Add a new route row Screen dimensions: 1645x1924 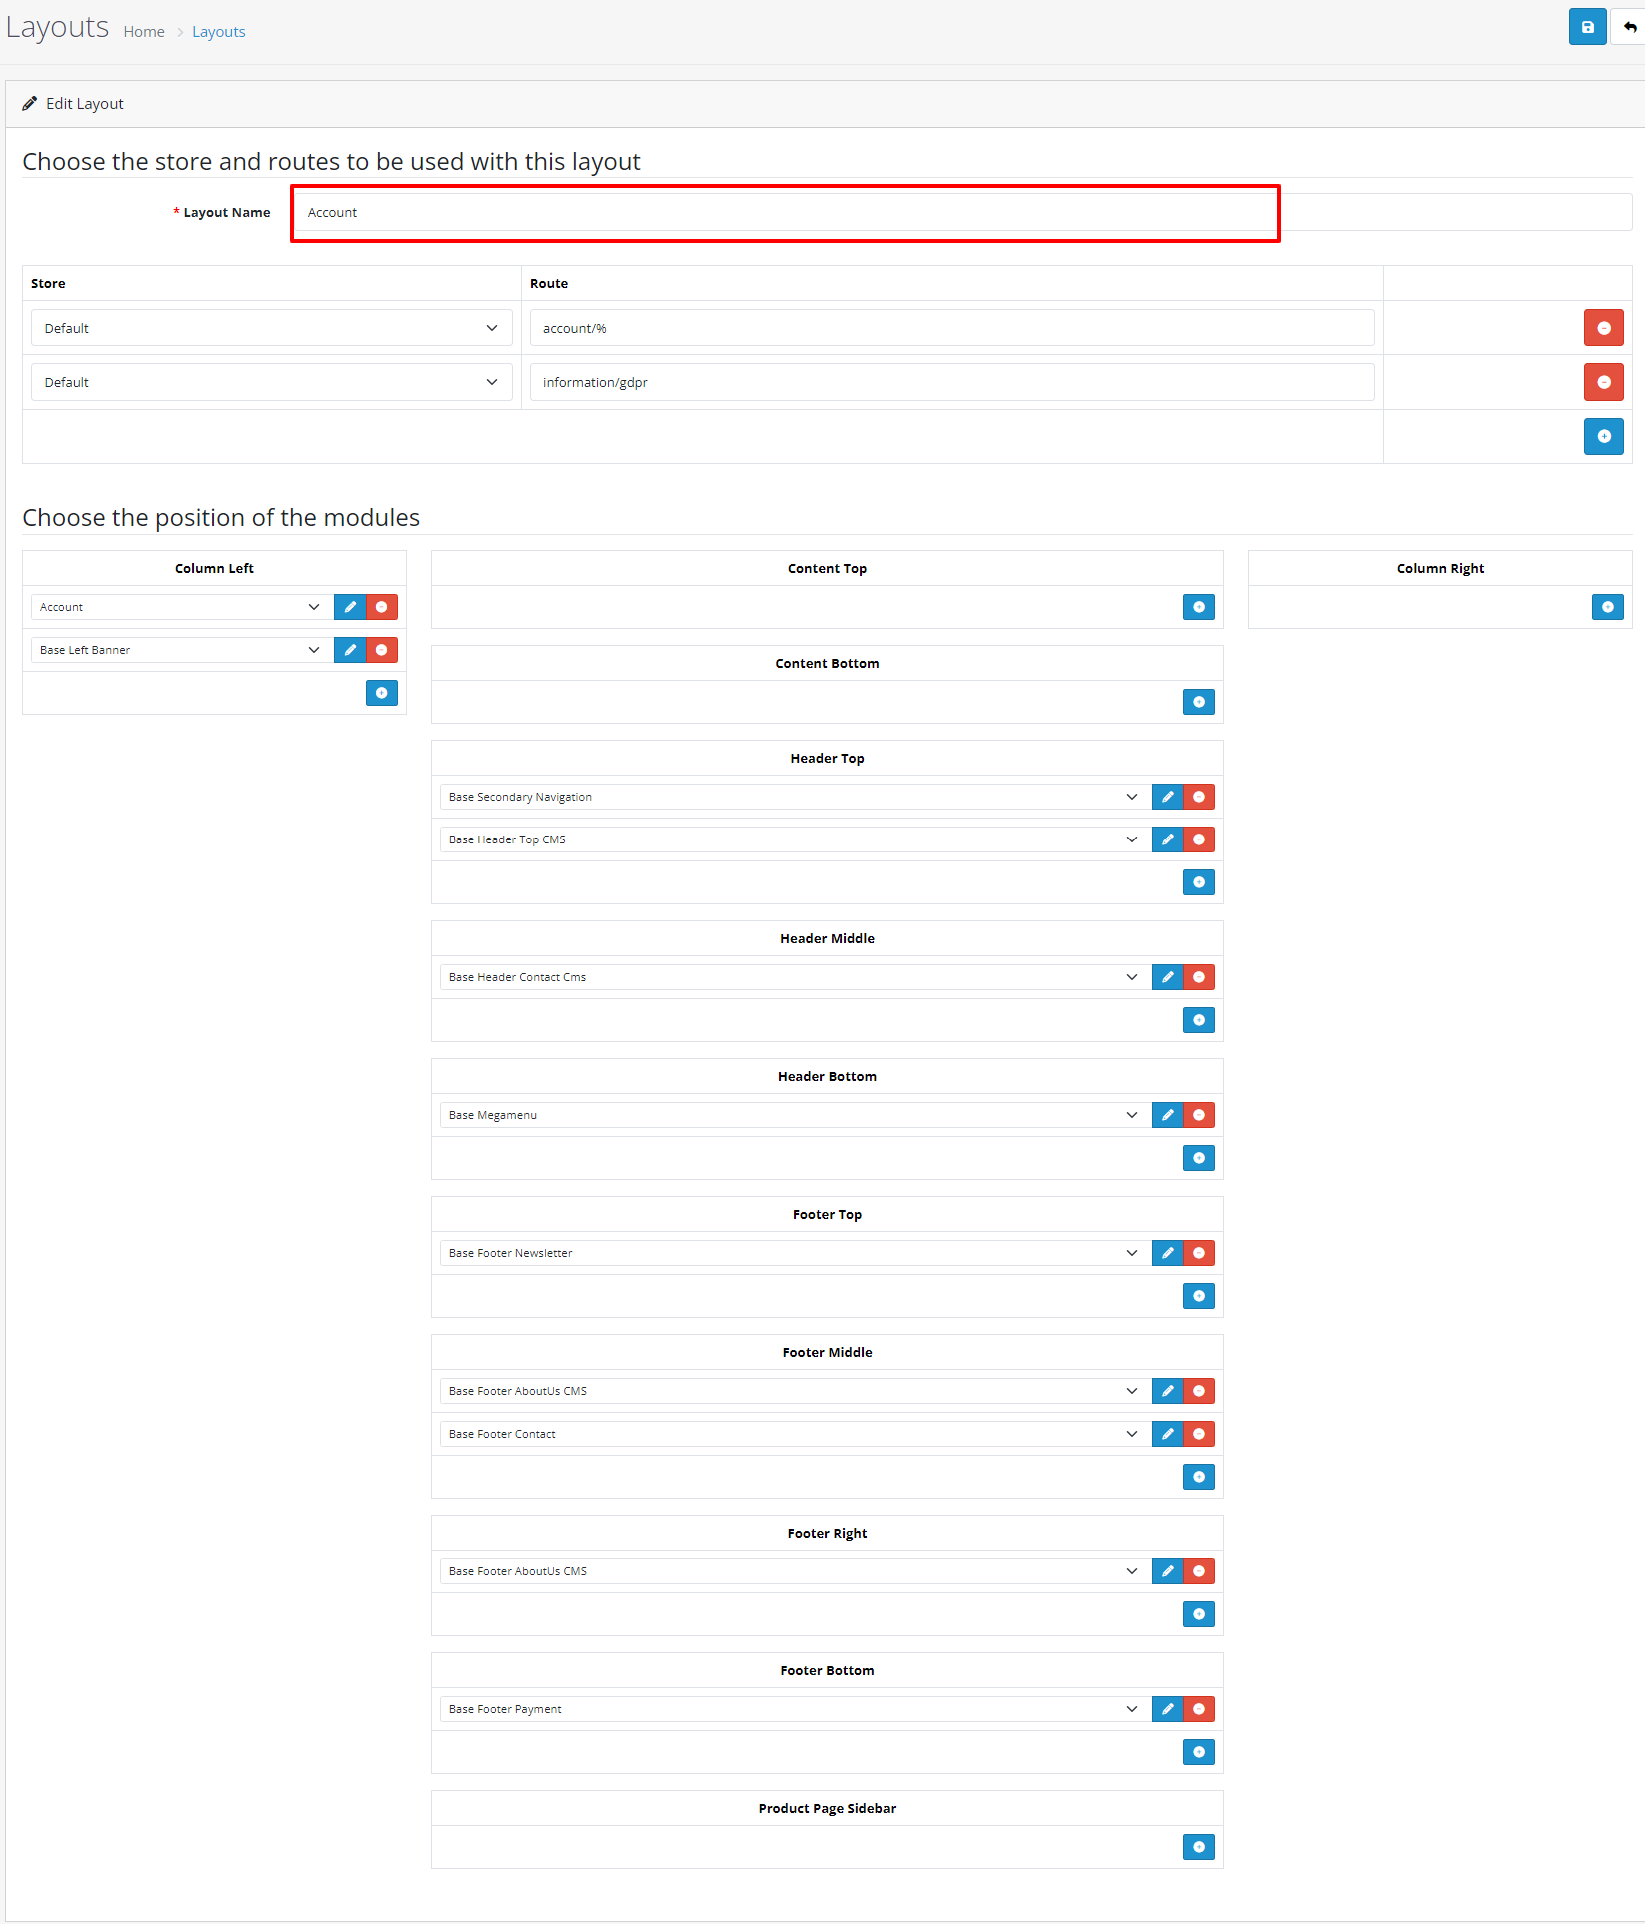[x=1603, y=436]
